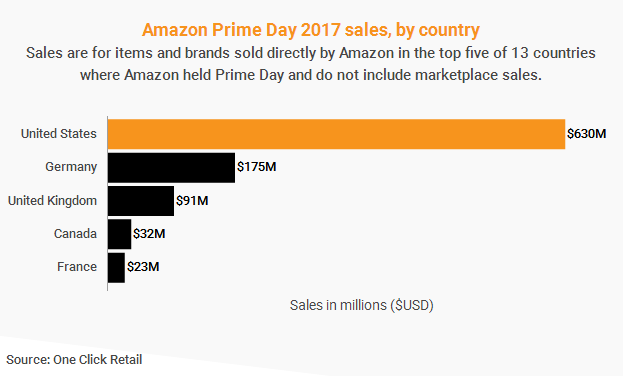The width and height of the screenshot is (623, 376).
Task: Click the Germany axis label
Action: pyautogui.click(x=71, y=167)
